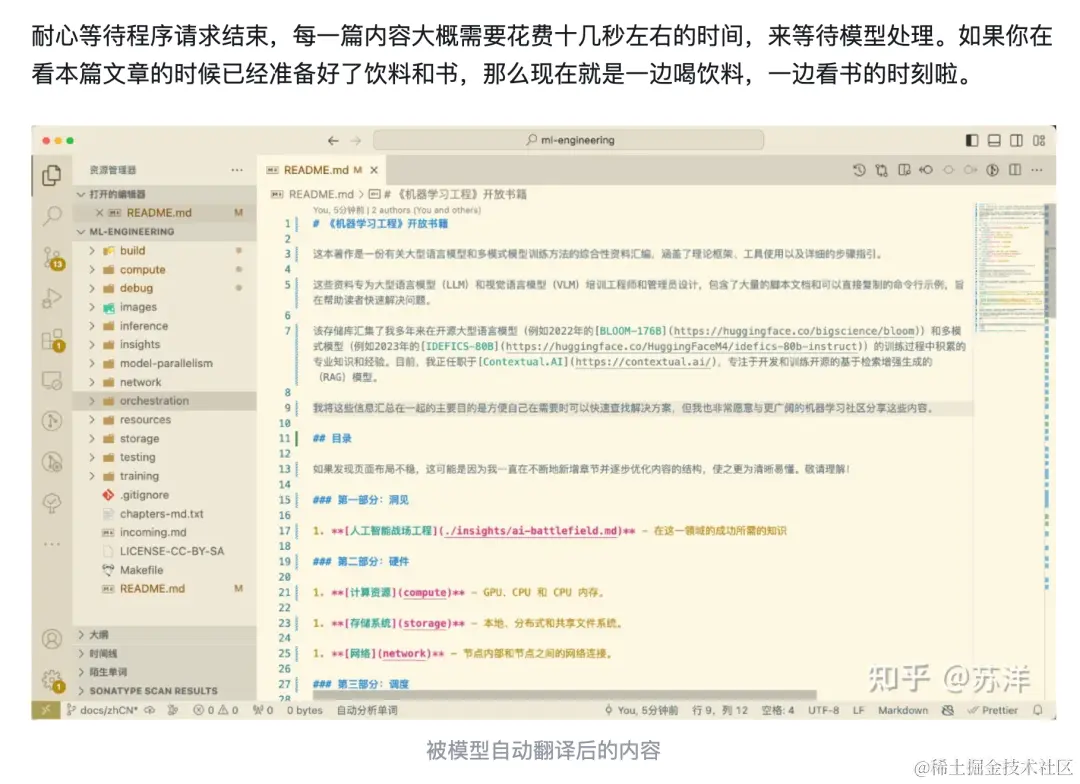The image size is (1080, 784).
Task: Split the editor to the right
Action: (1015, 169)
